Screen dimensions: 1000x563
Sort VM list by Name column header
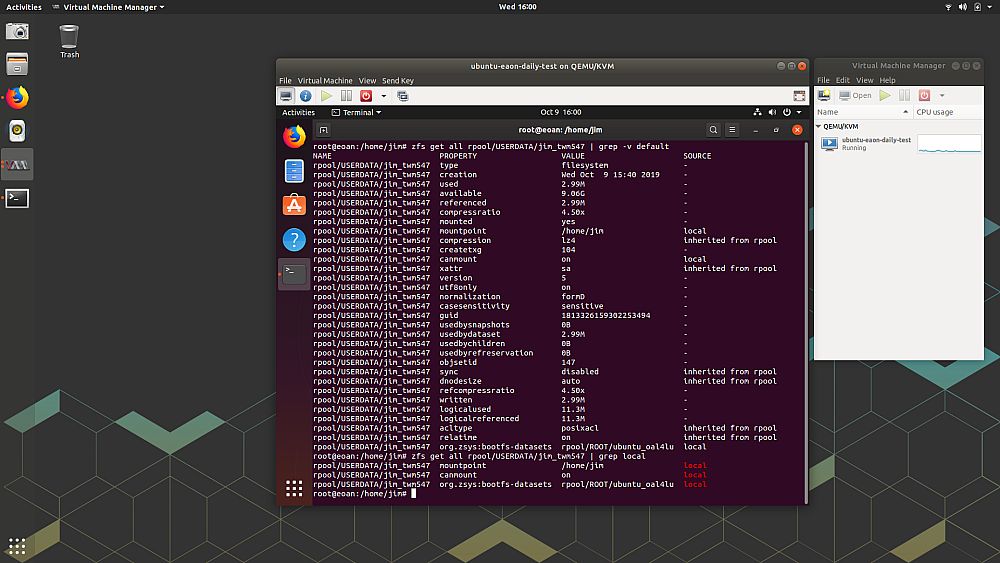click(x=860, y=112)
